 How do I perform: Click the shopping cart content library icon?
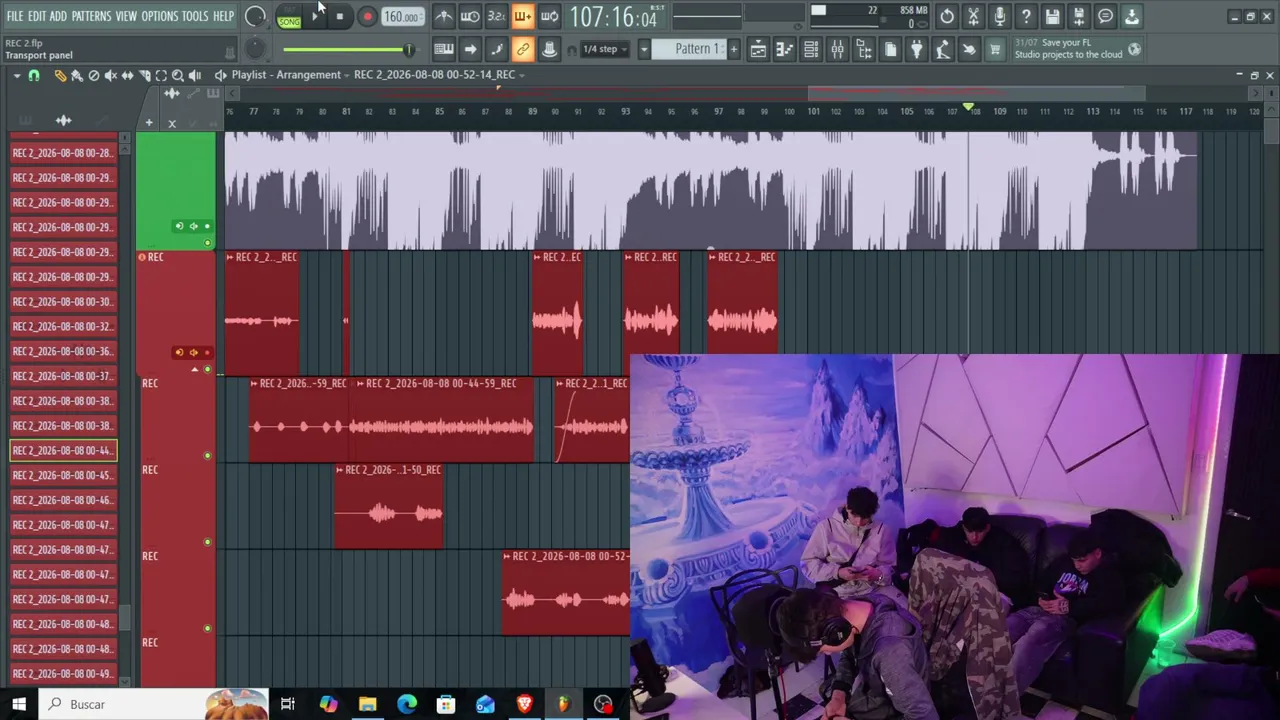[995, 49]
